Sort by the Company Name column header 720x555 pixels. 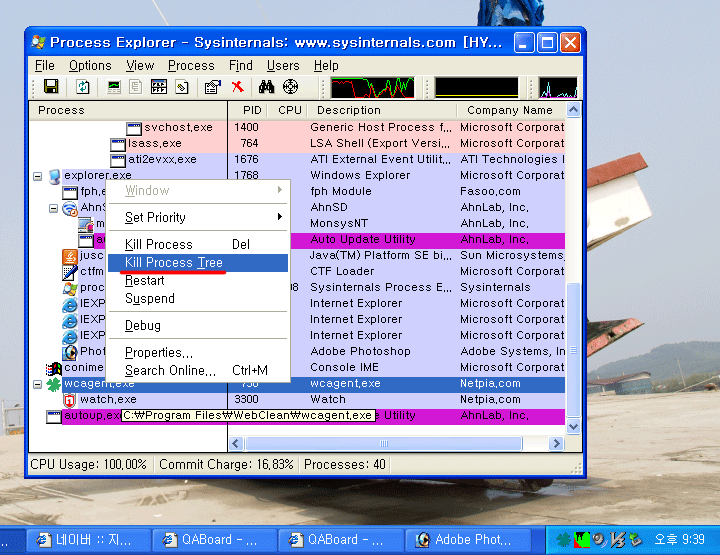tap(511, 110)
